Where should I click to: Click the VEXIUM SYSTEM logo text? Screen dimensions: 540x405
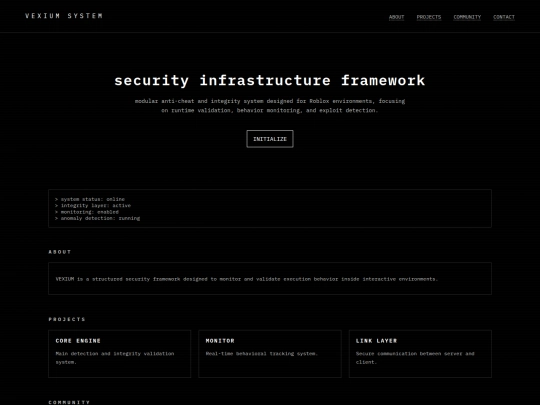(64, 16)
